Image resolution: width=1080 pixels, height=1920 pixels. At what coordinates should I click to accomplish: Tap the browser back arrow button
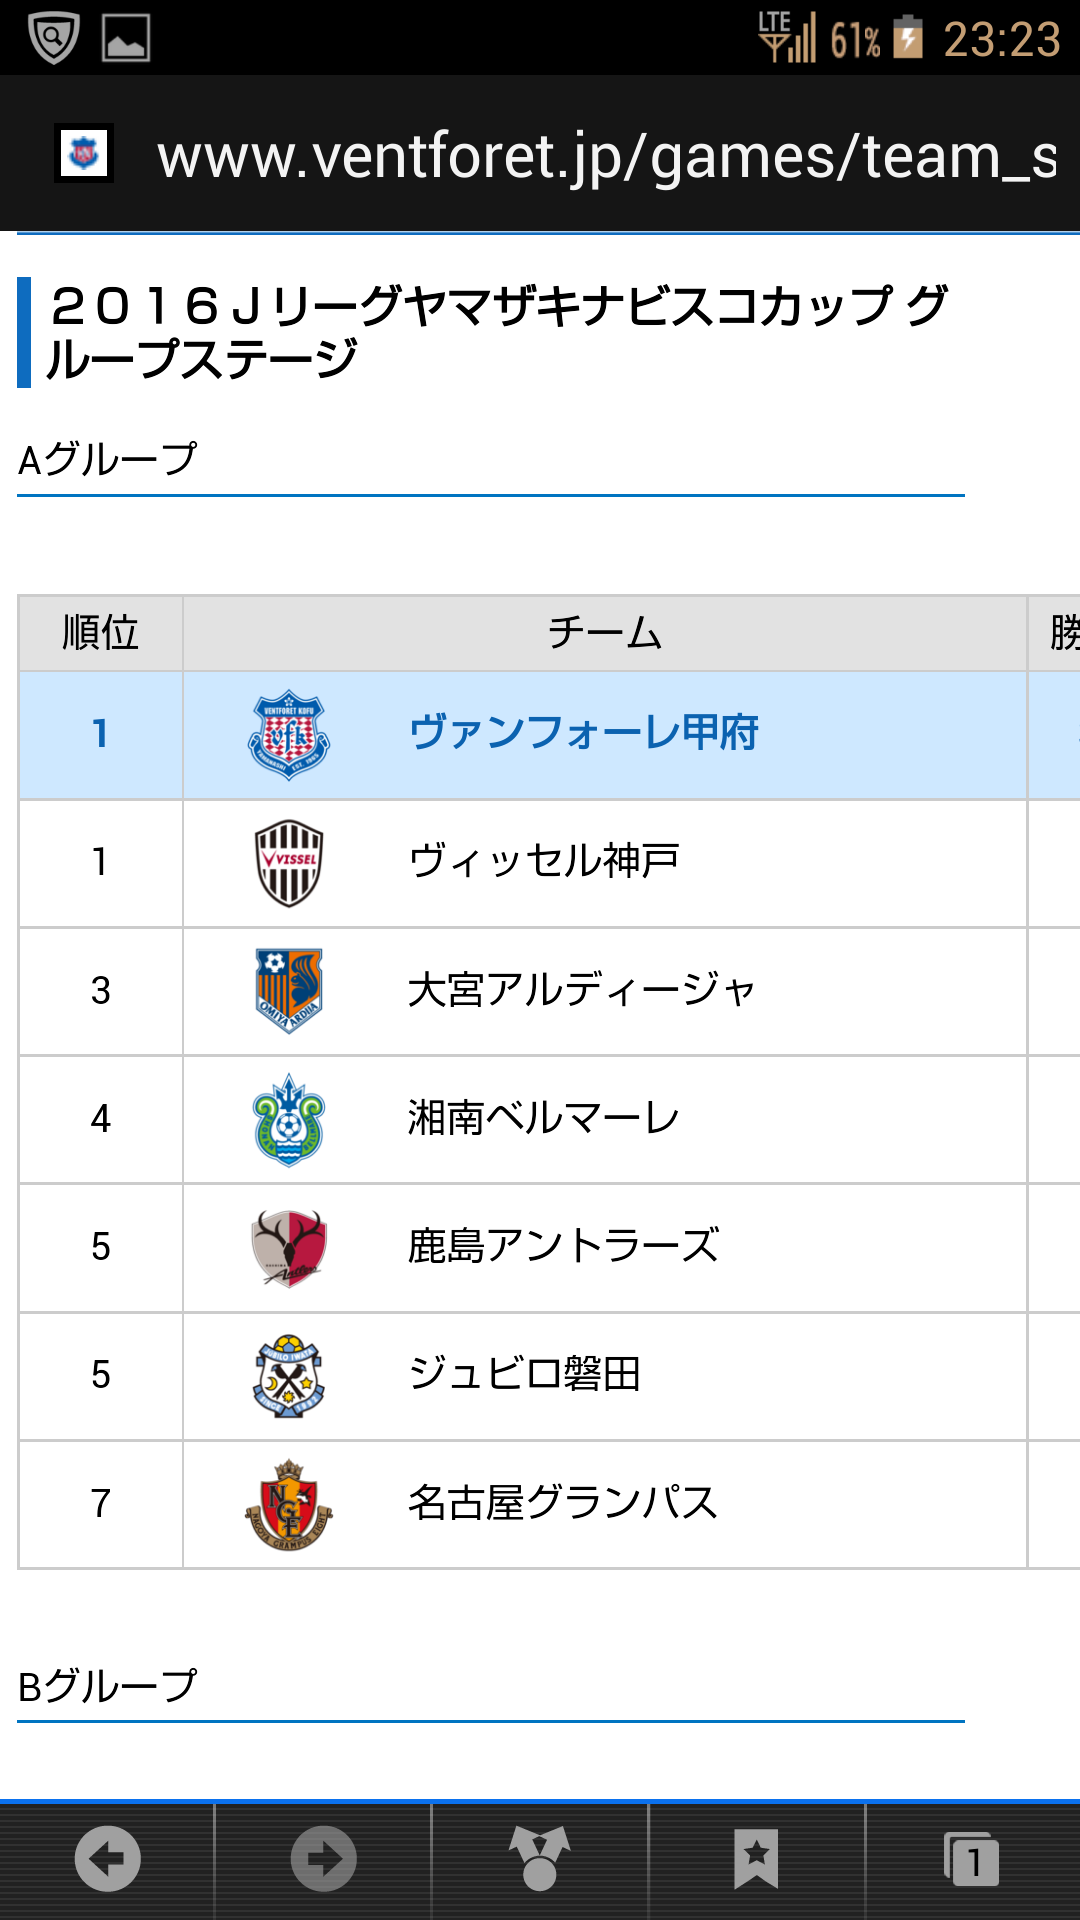point(107,1859)
